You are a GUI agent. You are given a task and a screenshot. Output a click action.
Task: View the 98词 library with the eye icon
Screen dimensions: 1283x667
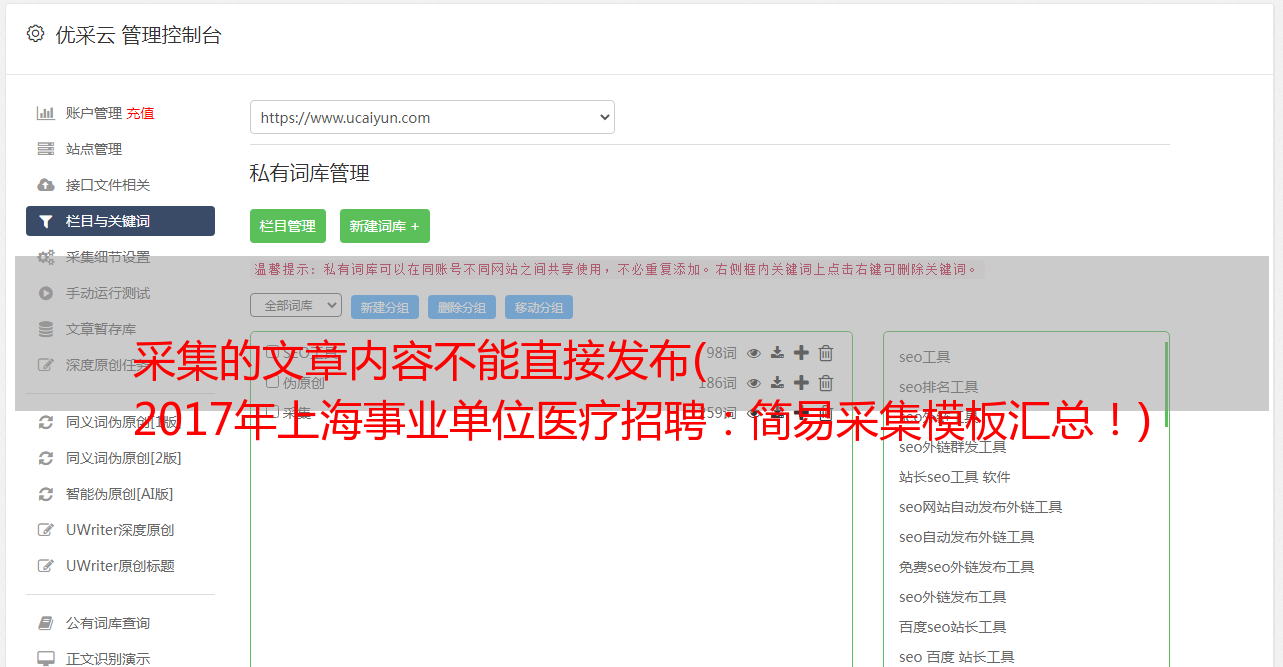tap(754, 352)
